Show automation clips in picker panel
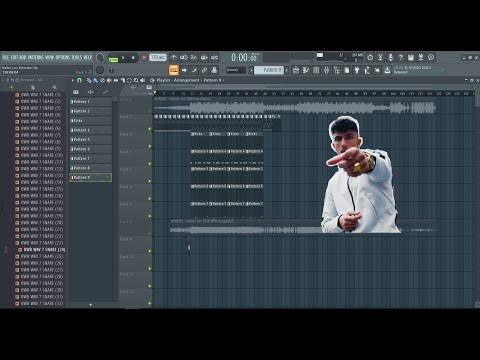Screen dimensions: 480x360 click(105, 92)
